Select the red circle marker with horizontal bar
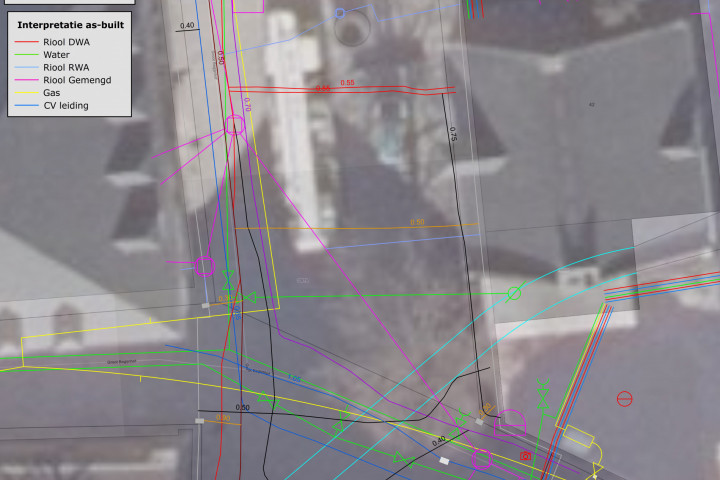 (x=625, y=398)
